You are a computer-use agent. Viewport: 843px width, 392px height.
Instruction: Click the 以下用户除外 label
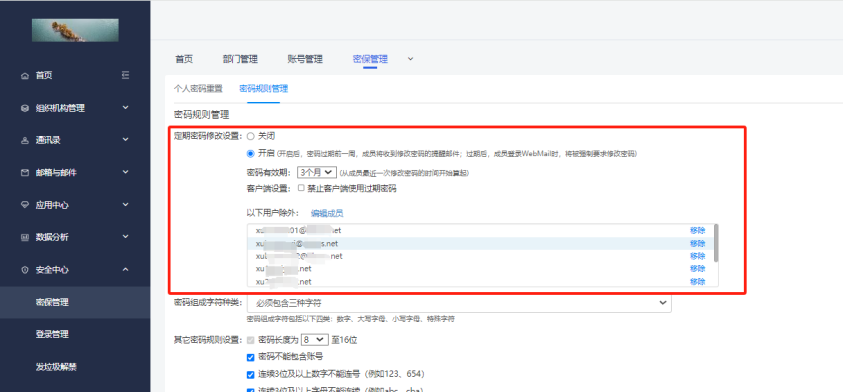[273, 213]
